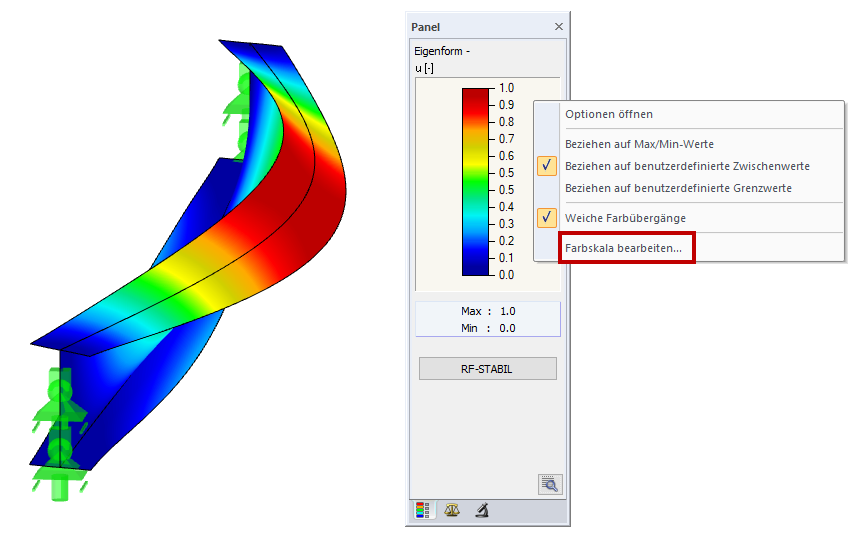This screenshot has height=540, width=866.
Task: Open the filter microscope tab icon
Action: (482, 510)
